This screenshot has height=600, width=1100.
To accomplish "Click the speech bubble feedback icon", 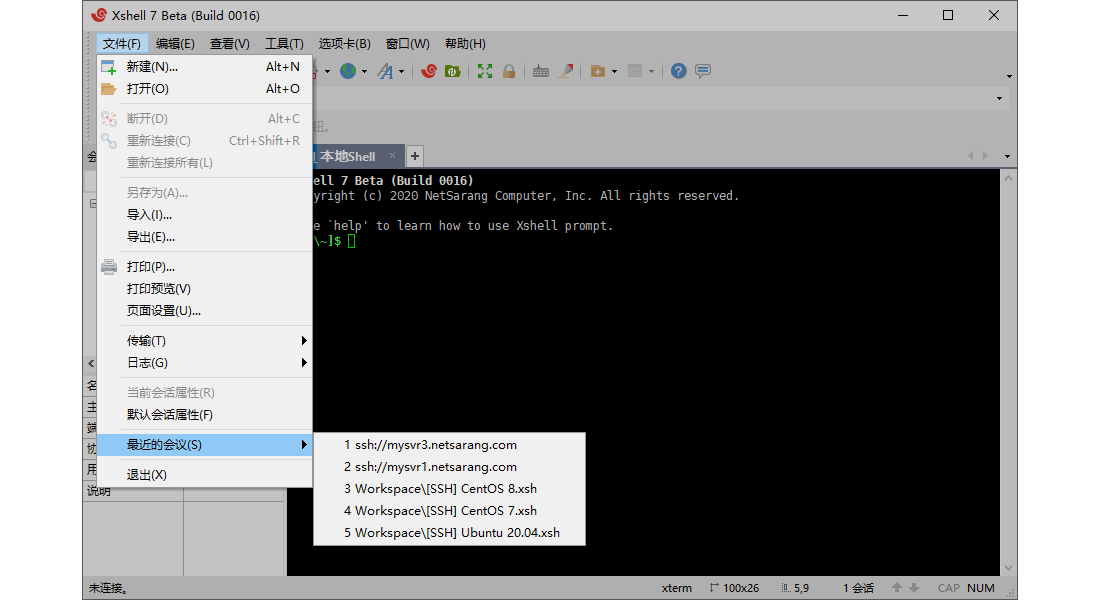I will 703,71.
